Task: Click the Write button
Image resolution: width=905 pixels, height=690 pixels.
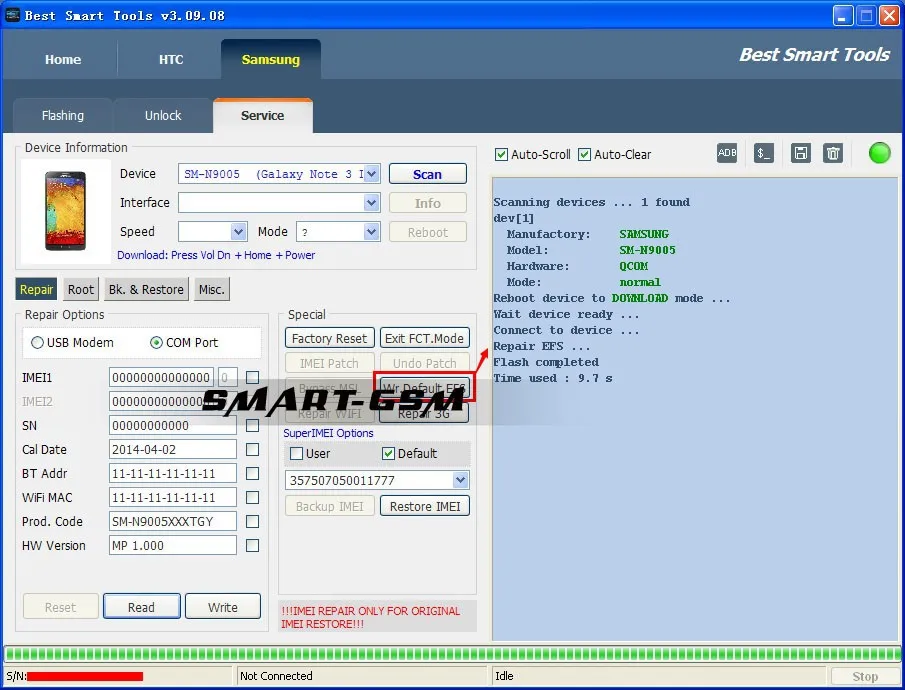Action: click(x=223, y=607)
